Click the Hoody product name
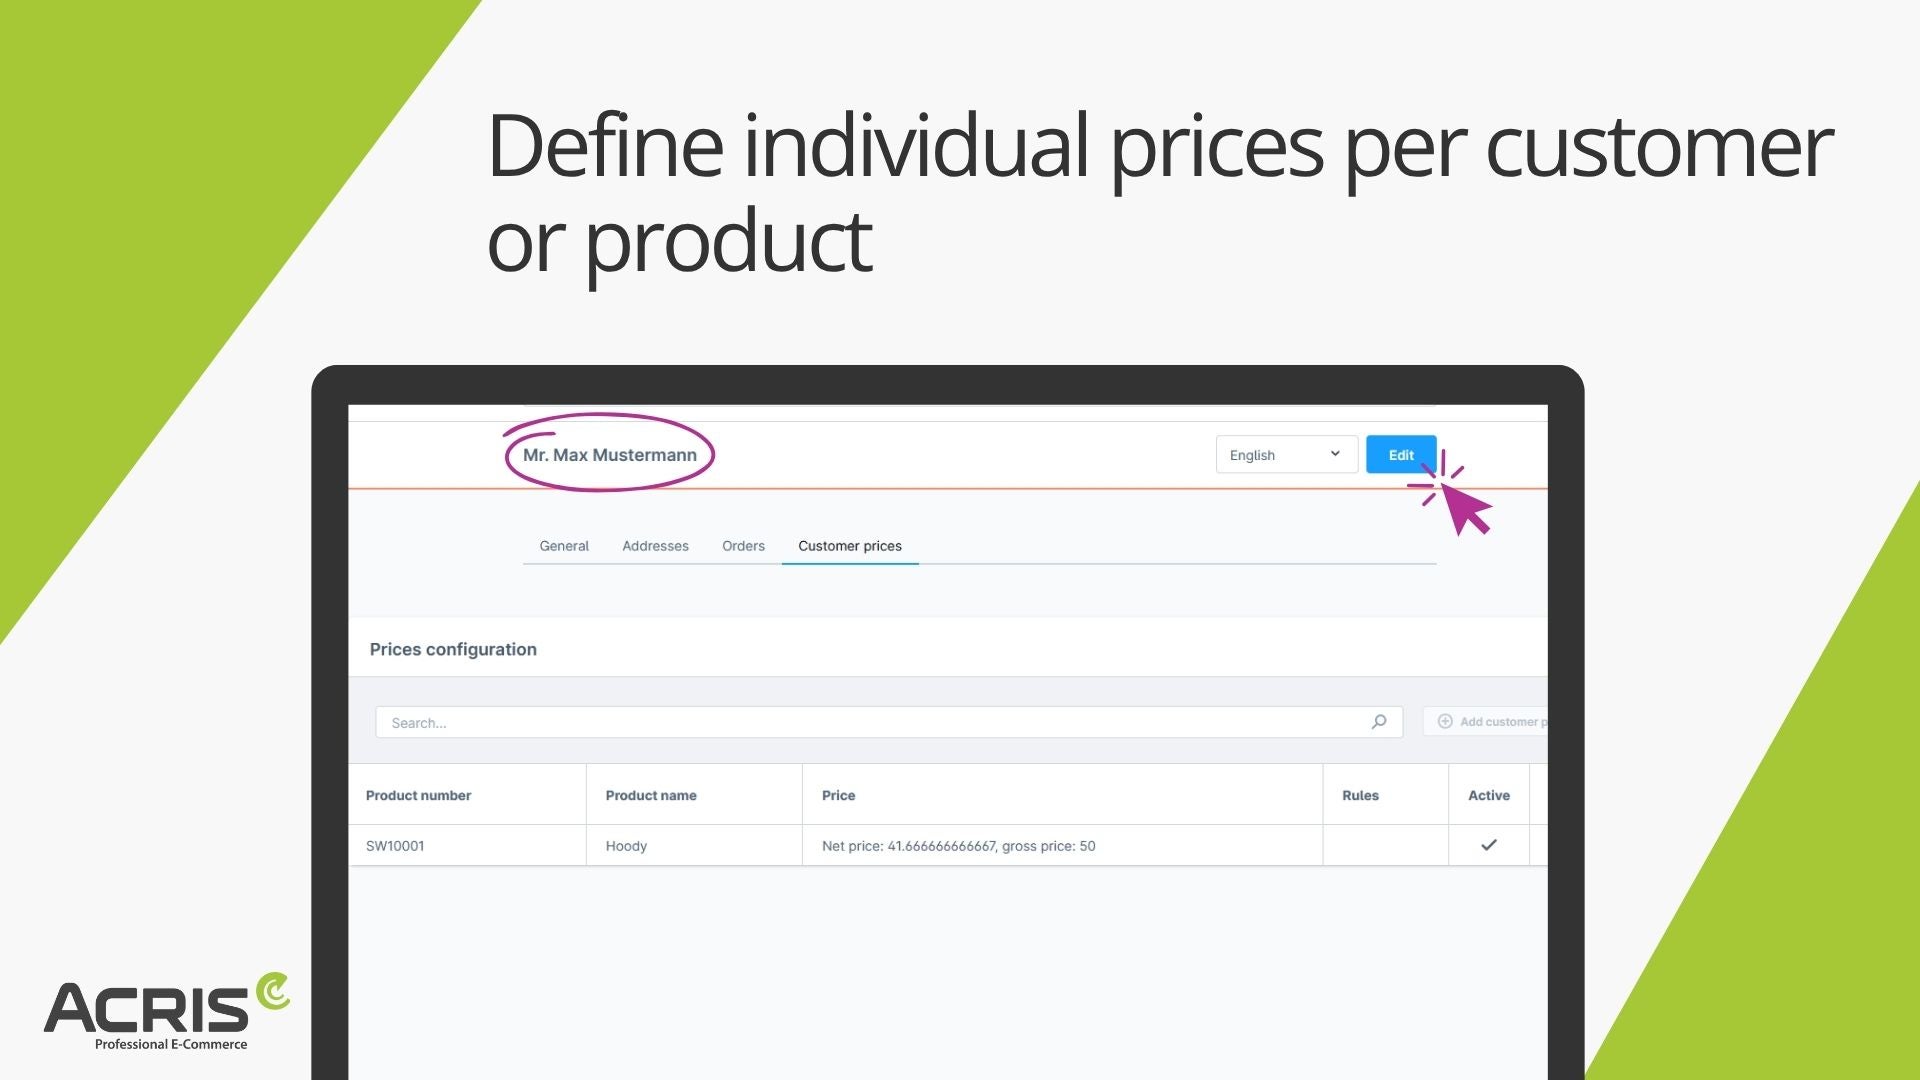 click(x=626, y=846)
